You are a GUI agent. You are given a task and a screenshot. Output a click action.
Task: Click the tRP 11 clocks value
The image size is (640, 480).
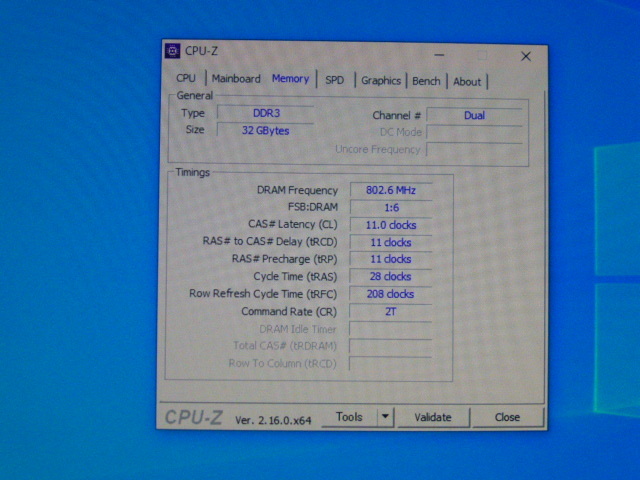tap(391, 259)
